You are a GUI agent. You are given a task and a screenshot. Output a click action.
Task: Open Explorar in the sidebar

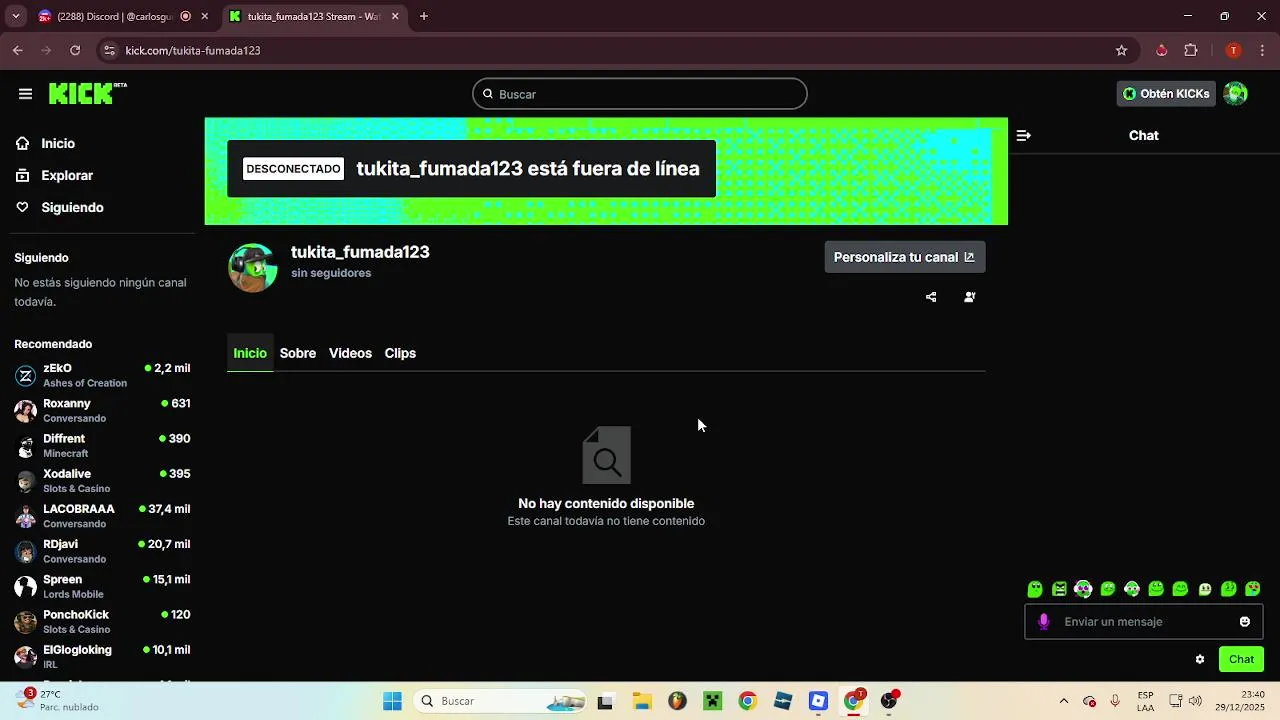pos(67,176)
